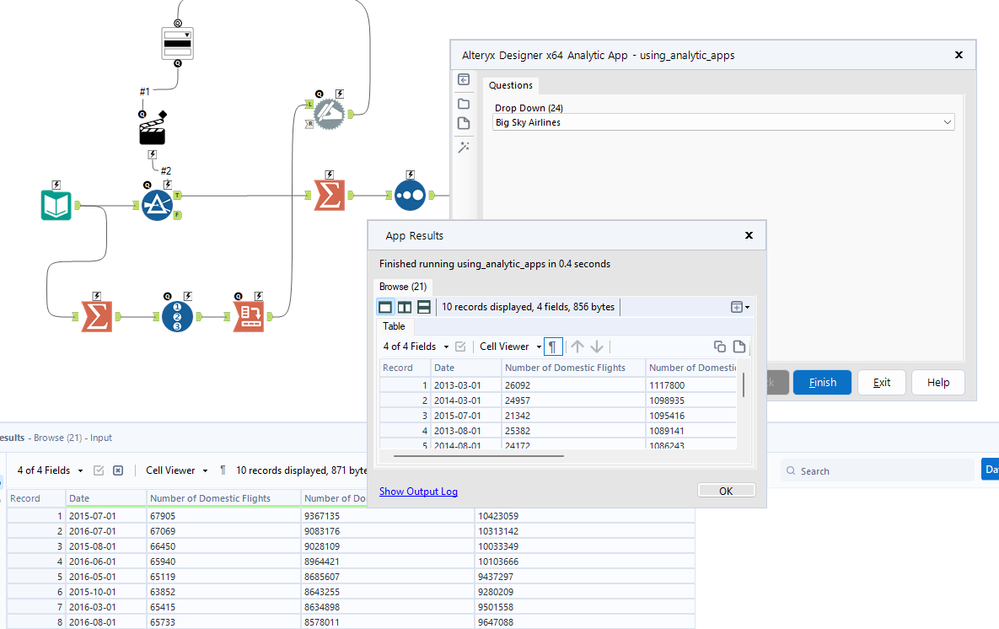The height and width of the screenshot is (629, 999).
Task: Select the teal Input Data book tool
Action: click(x=56, y=205)
